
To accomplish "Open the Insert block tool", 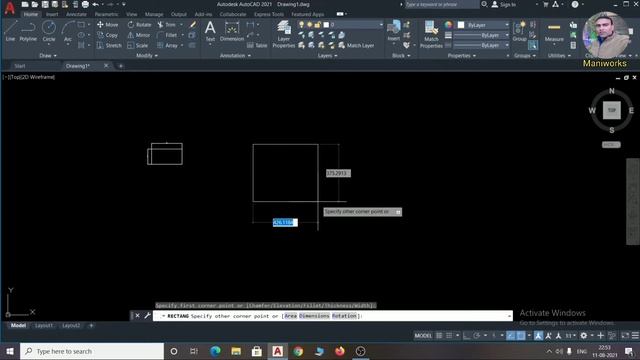I will coord(393,31).
